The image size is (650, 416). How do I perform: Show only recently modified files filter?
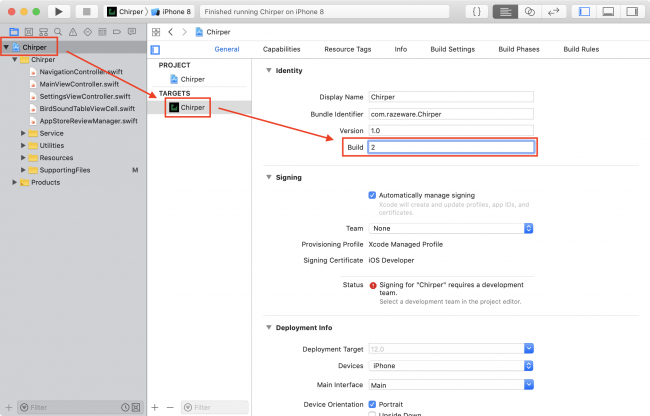[x=125, y=407]
